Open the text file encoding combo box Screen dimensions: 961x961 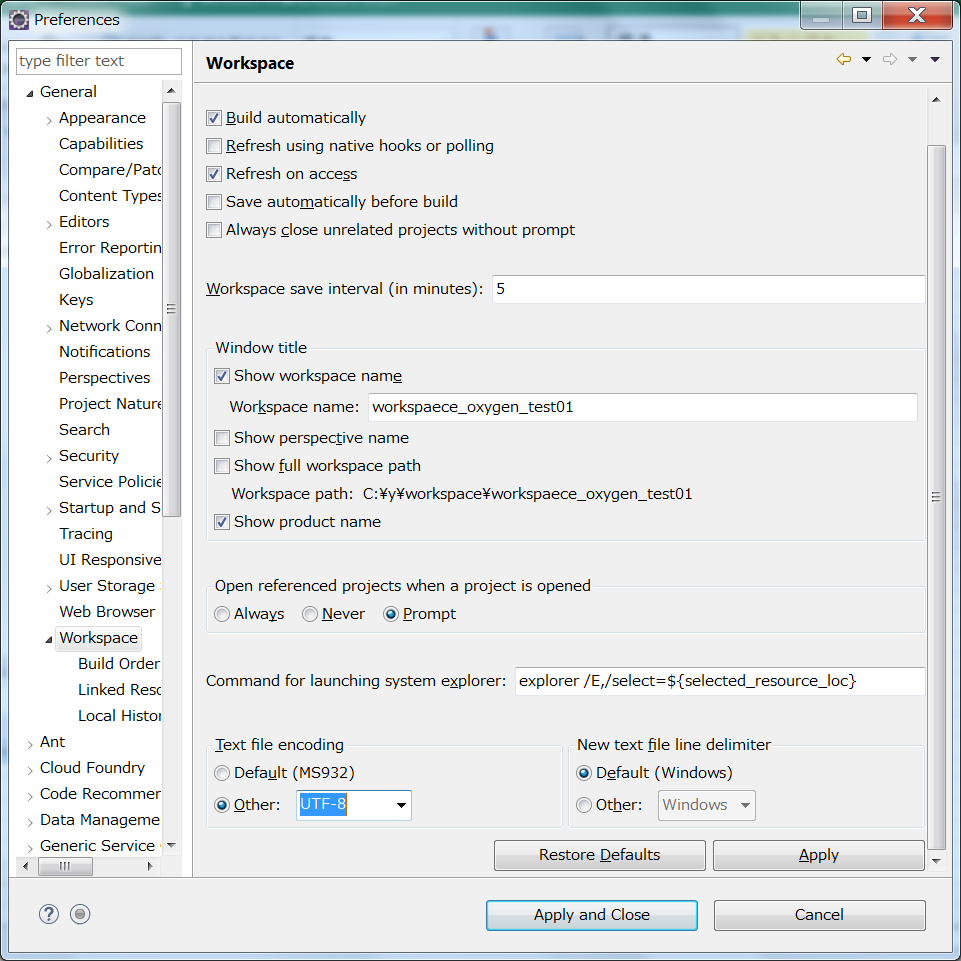coord(402,805)
